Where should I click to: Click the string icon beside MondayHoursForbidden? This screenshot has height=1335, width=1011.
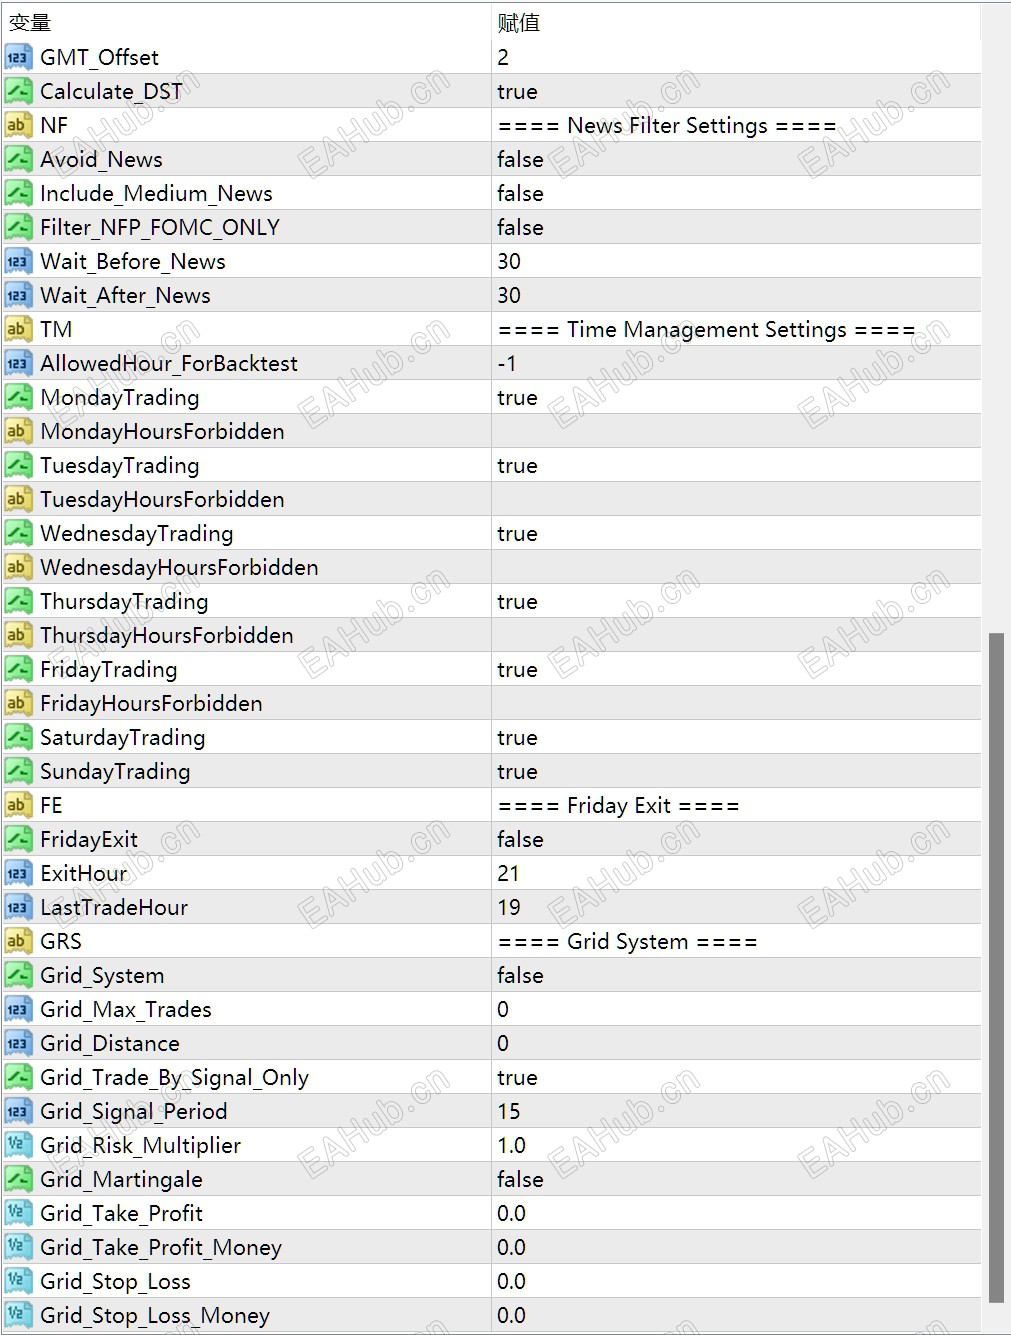click(18, 431)
